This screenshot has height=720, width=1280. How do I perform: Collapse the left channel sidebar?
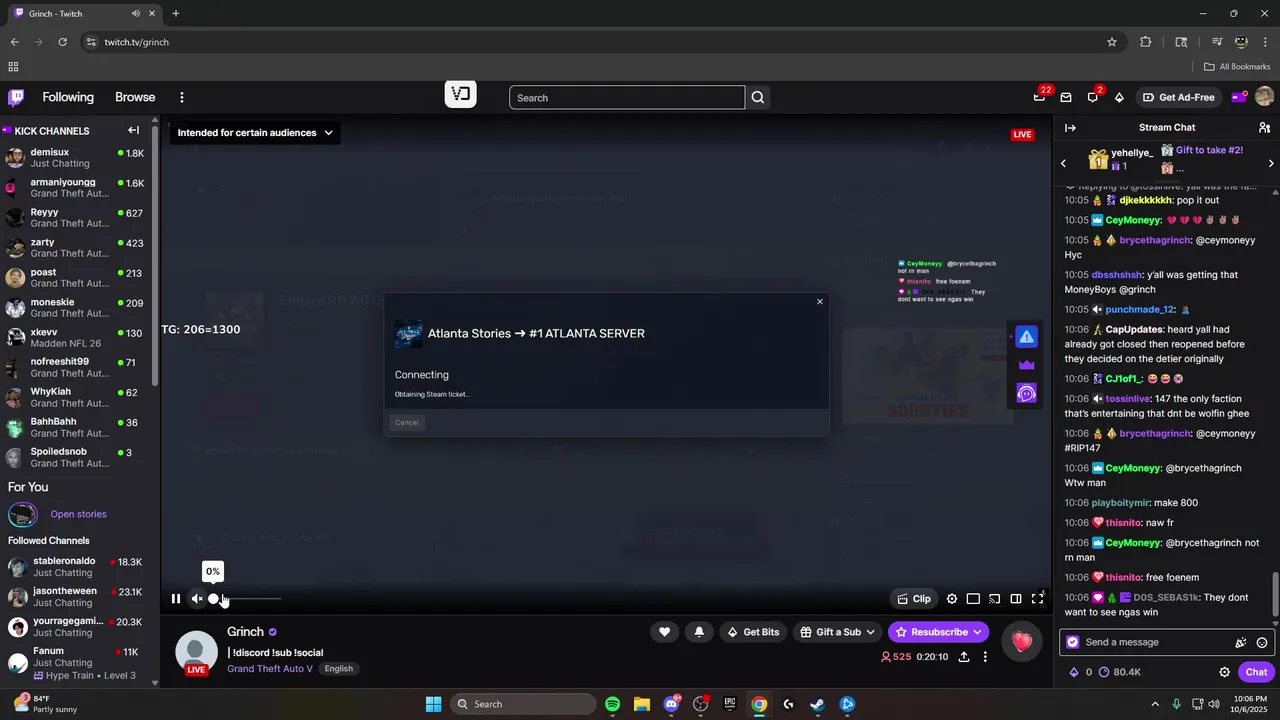tap(133, 130)
